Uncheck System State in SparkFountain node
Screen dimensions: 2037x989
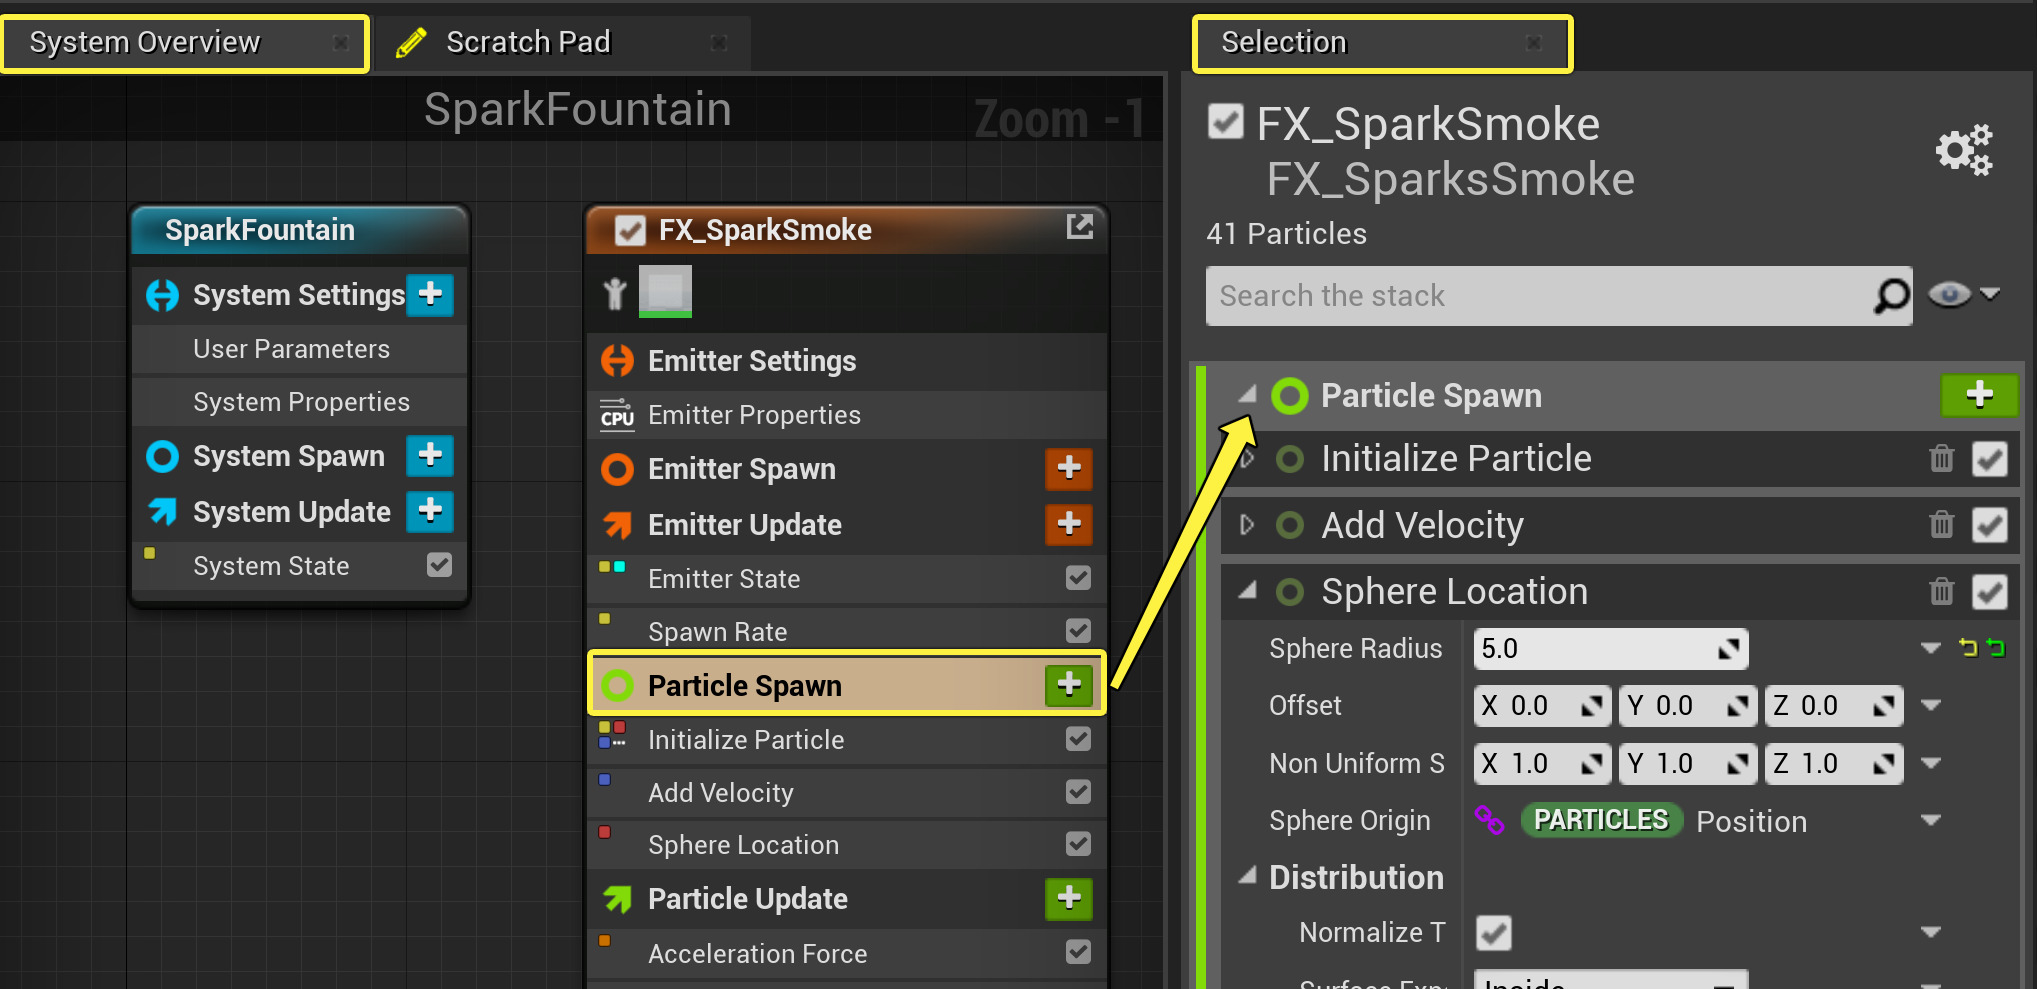439,565
